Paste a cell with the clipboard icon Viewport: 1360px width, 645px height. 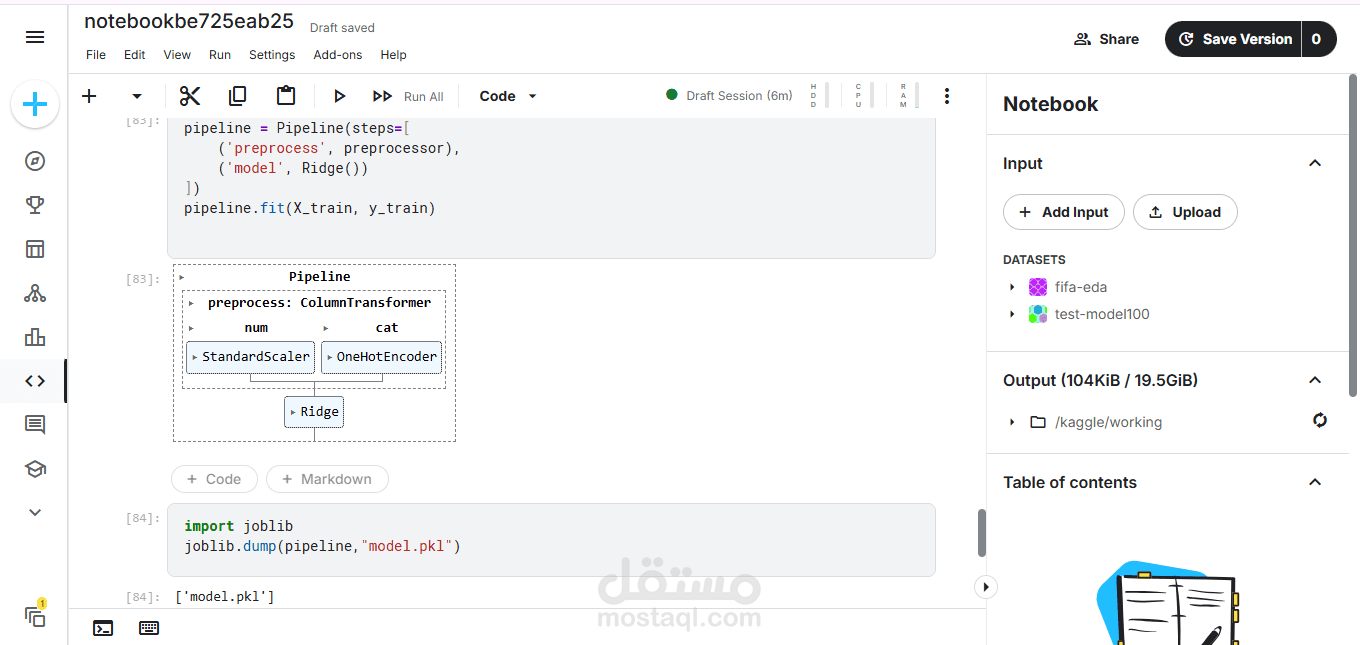click(x=286, y=95)
